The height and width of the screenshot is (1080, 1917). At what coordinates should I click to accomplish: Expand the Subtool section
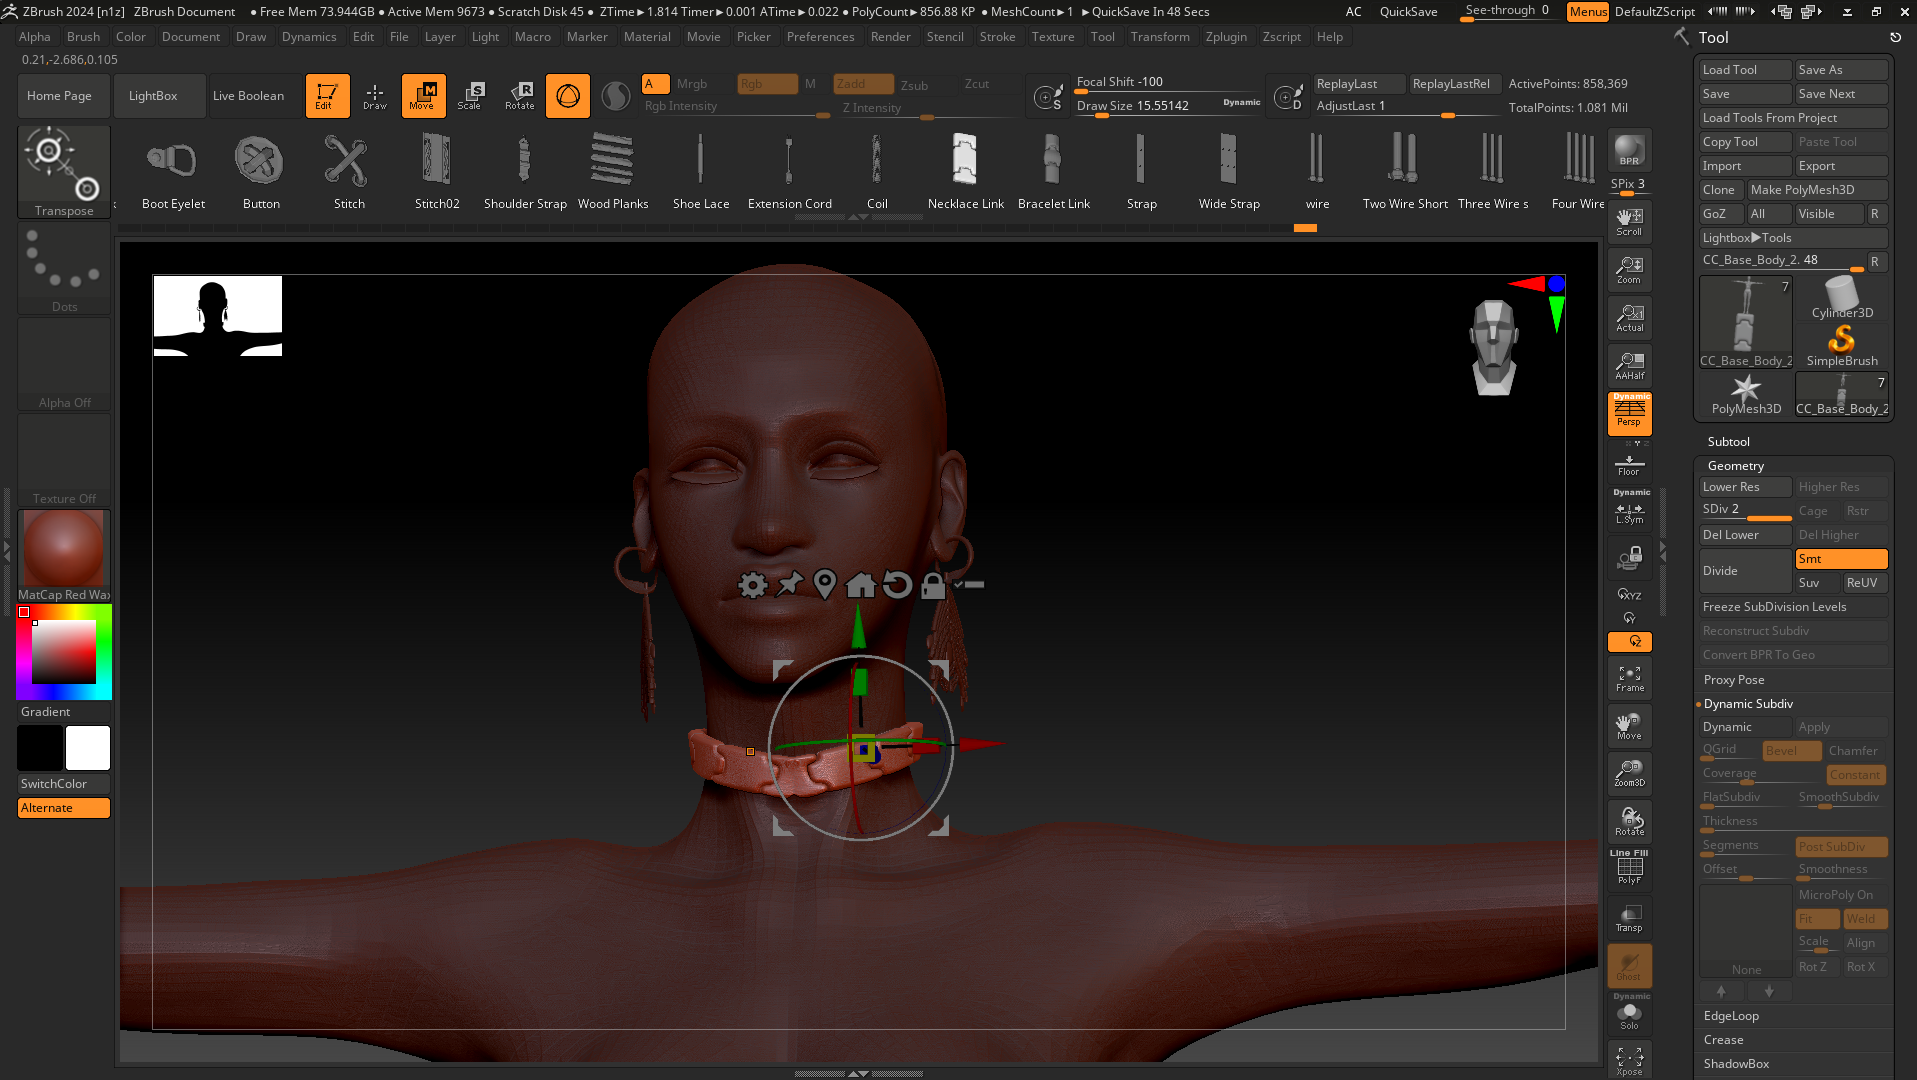click(1728, 442)
